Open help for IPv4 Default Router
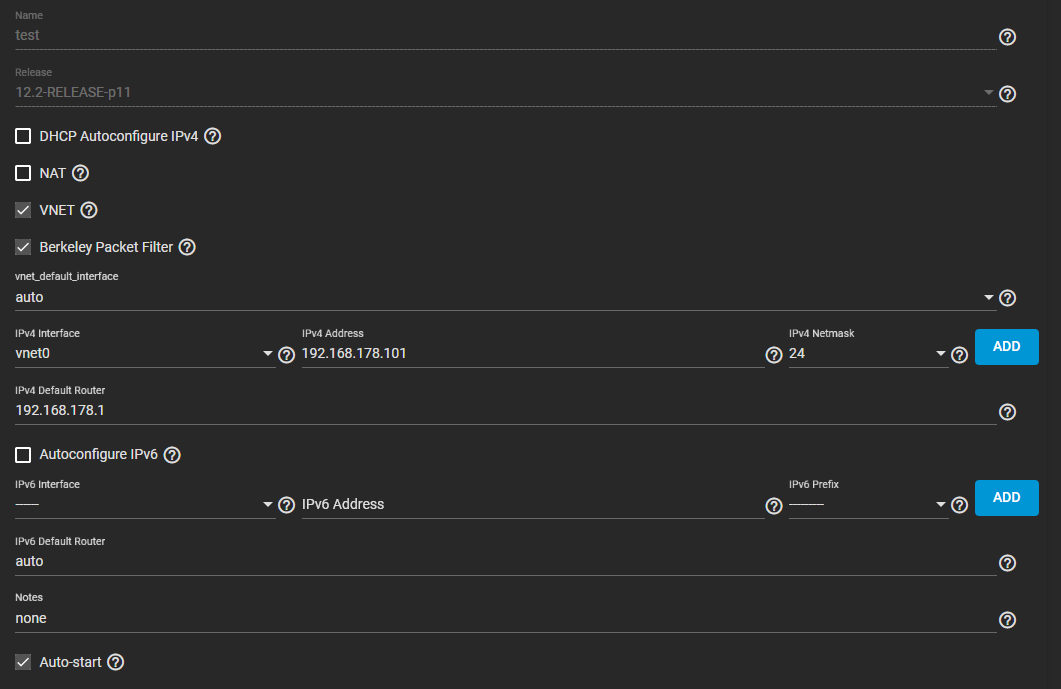This screenshot has width=1061, height=689. (1008, 412)
